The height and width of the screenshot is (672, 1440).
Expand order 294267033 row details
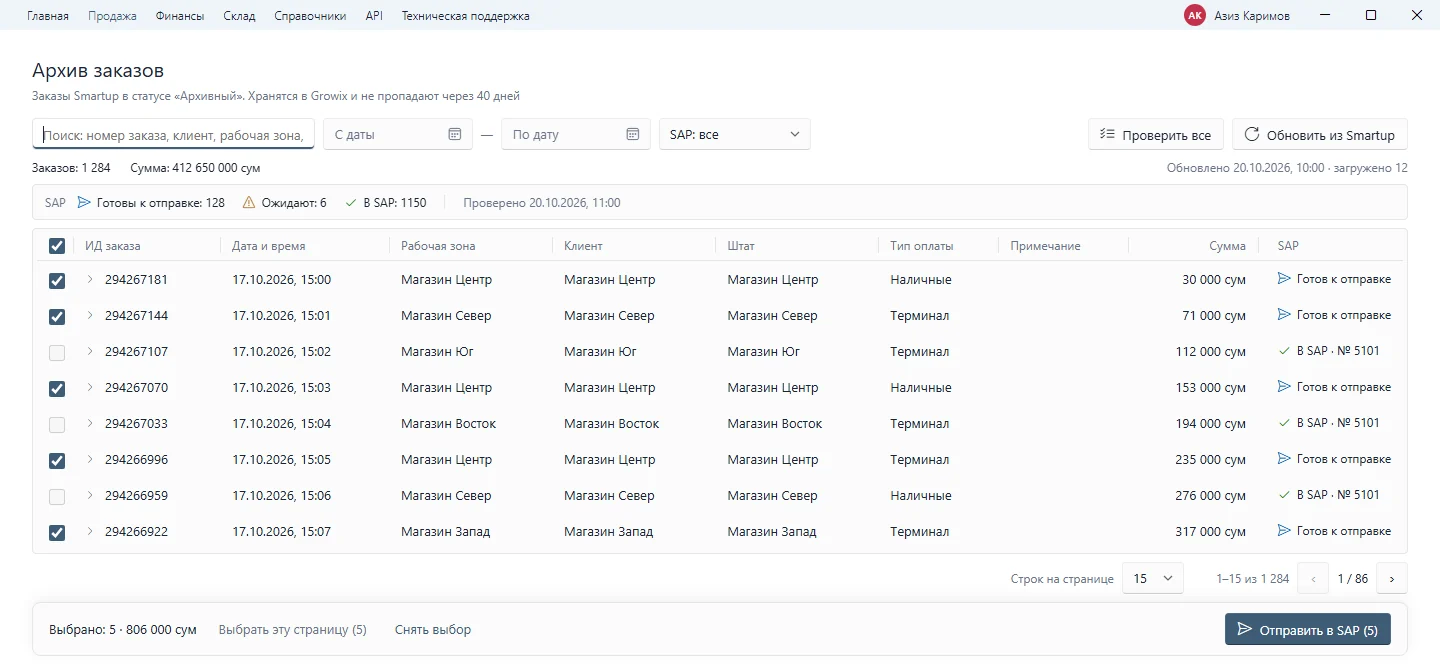(x=89, y=423)
